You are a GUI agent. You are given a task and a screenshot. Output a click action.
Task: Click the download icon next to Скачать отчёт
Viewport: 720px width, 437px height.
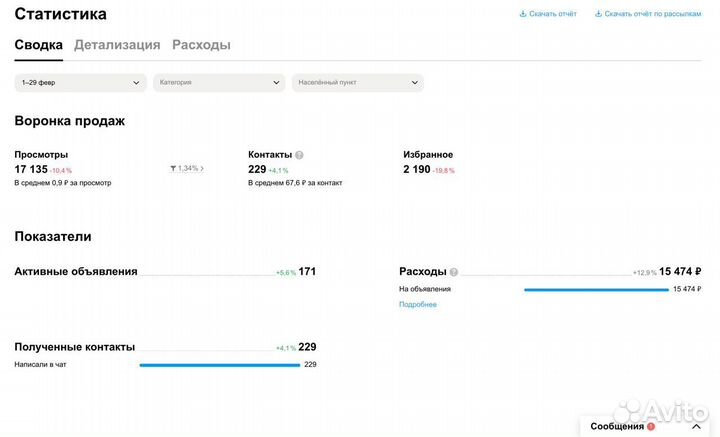pyautogui.click(x=523, y=14)
